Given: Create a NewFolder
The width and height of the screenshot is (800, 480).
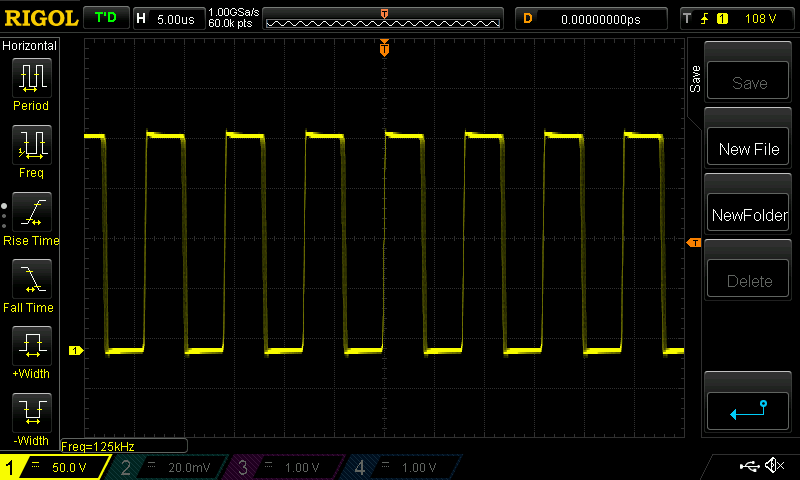Looking at the screenshot, I should pos(748,213).
